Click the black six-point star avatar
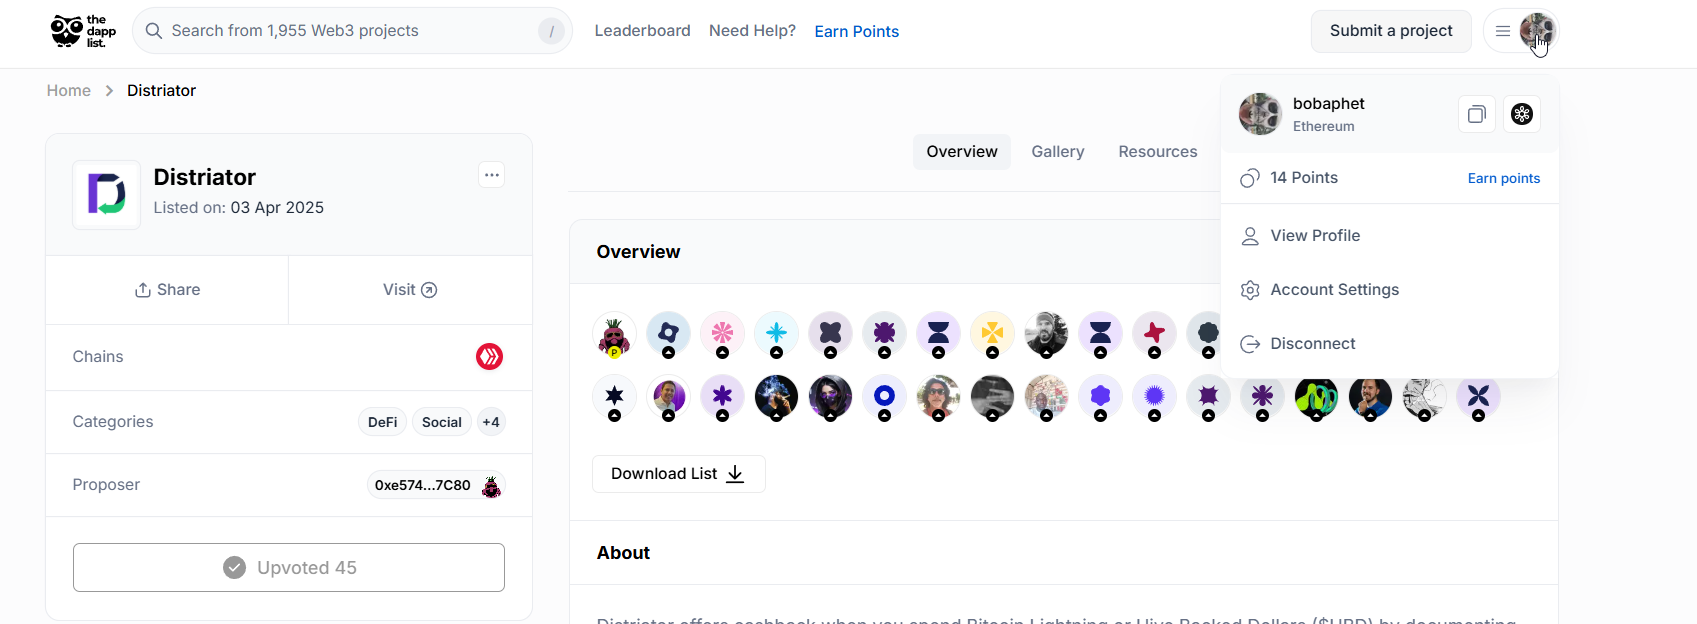This screenshot has width=1697, height=624. 614,397
